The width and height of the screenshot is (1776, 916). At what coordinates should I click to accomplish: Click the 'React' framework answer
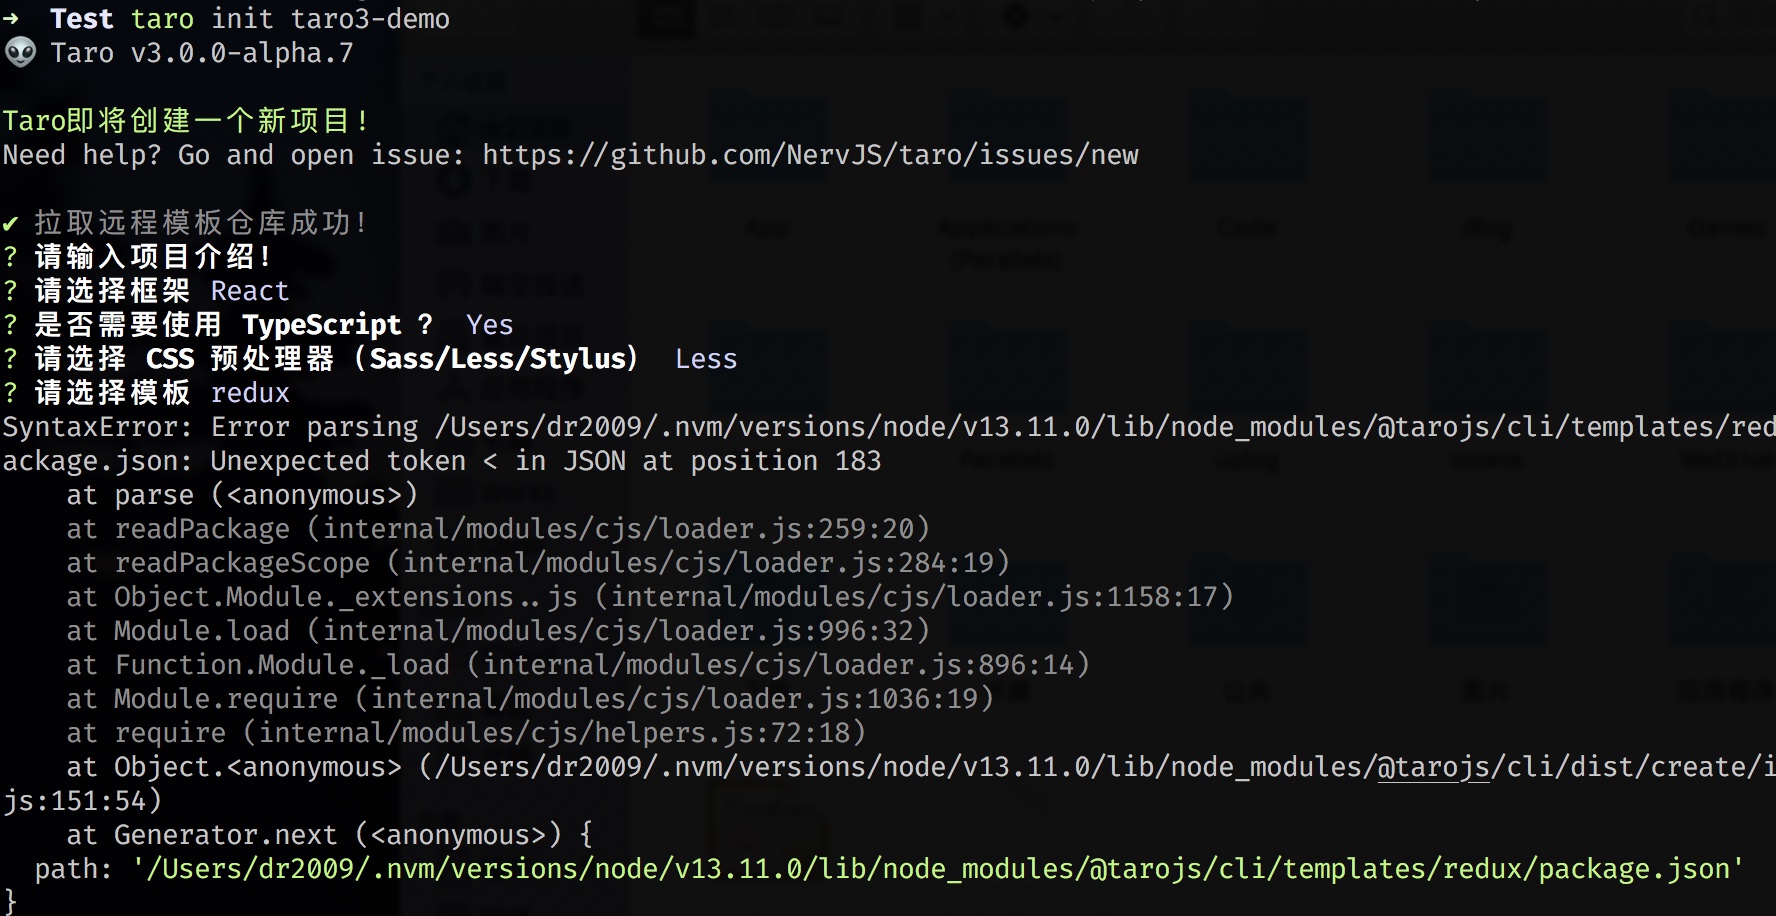point(250,291)
